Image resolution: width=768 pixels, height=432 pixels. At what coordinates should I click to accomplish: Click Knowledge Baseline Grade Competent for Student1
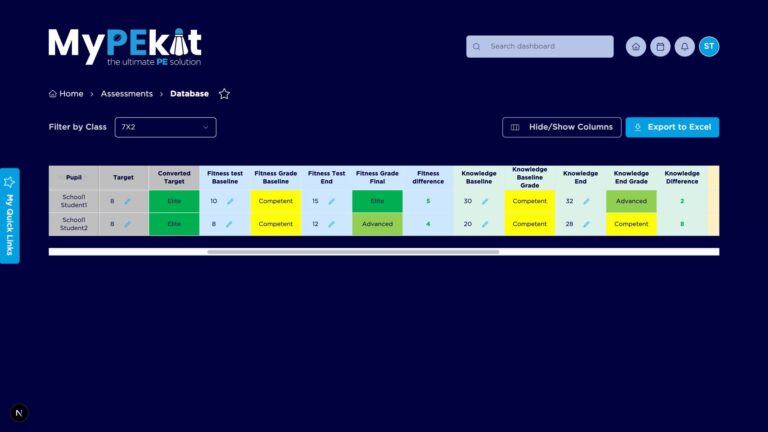coord(530,201)
